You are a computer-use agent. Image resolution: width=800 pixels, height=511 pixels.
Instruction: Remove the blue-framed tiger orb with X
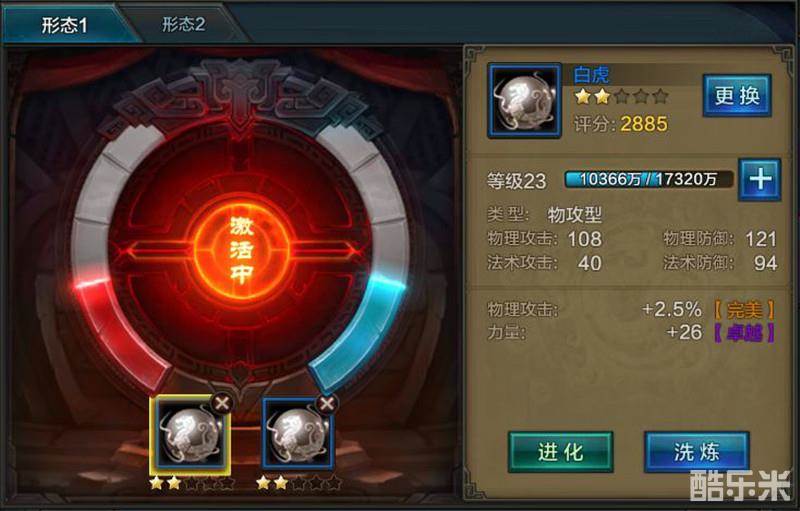click(x=327, y=404)
